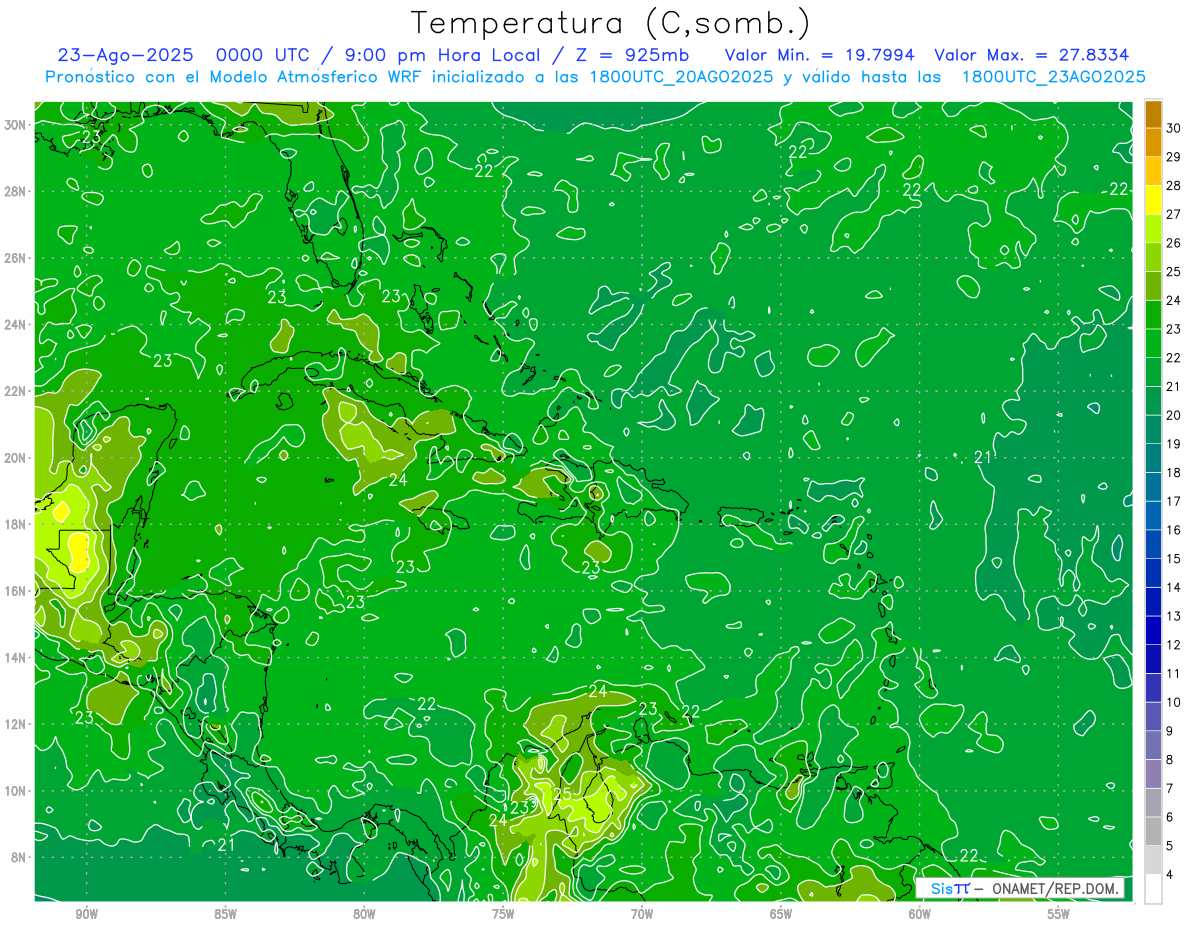
Task: Select the '23-Ago-2025' date text in header
Action: coord(125,55)
